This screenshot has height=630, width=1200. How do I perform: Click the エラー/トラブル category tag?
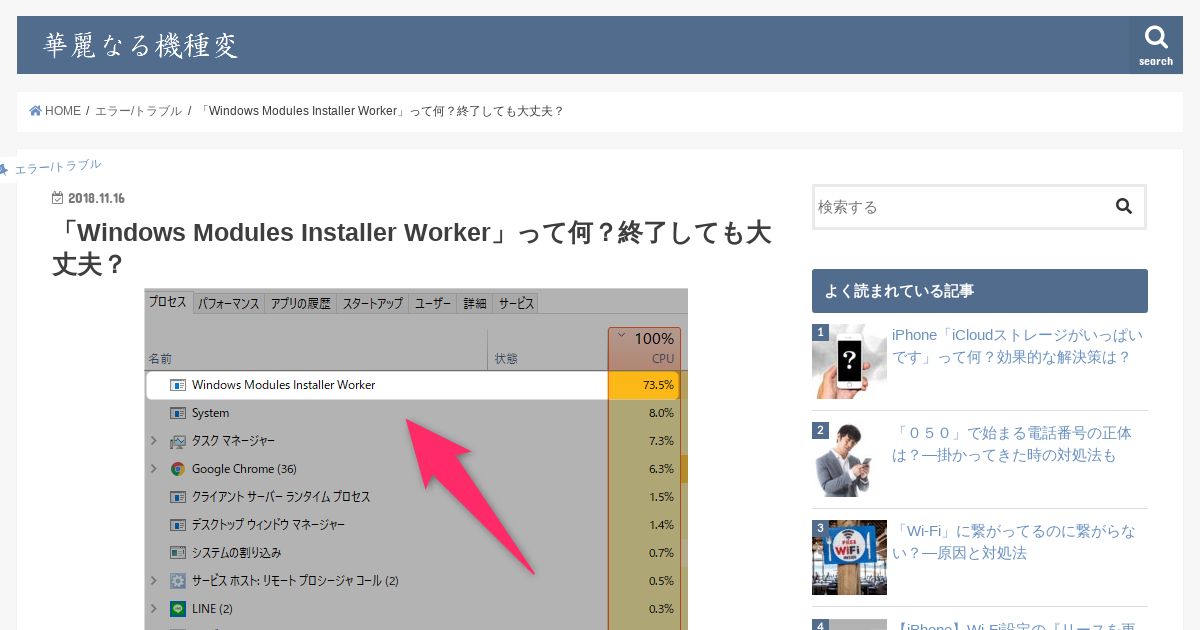coord(58,166)
